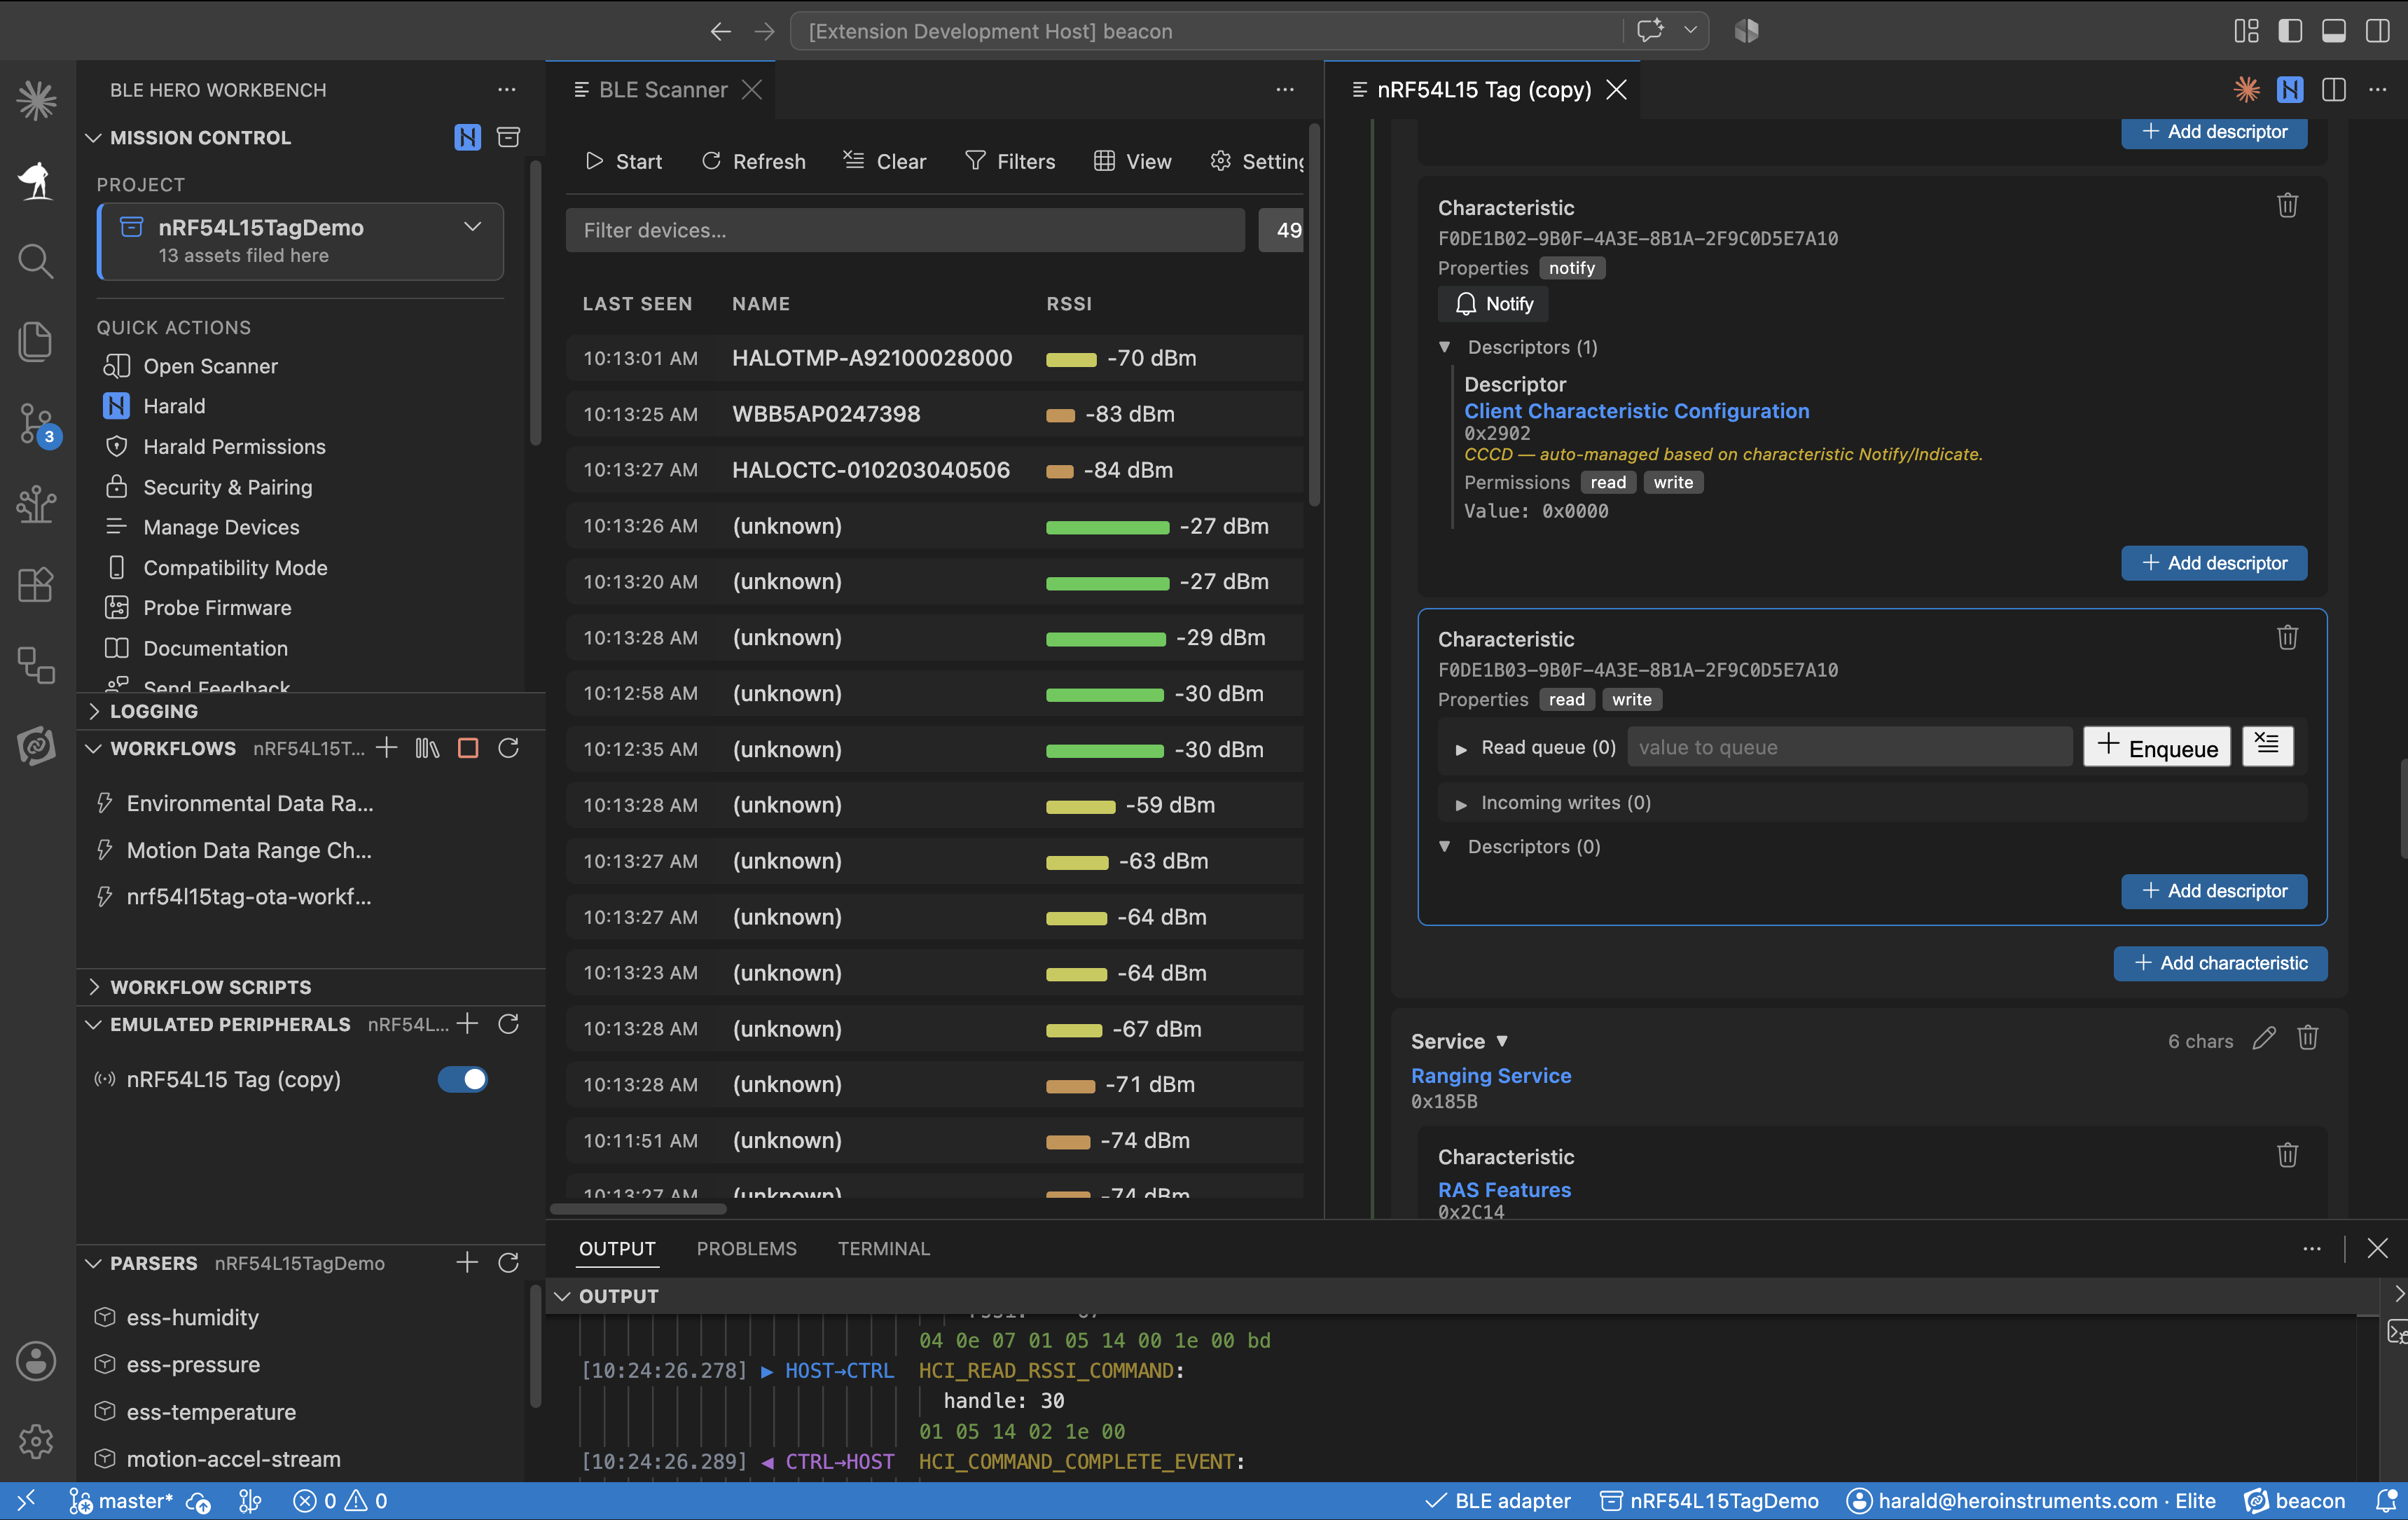This screenshot has height=1520, width=2408.
Task: Switch to the BLE Scanner tab
Action: point(661,90)
